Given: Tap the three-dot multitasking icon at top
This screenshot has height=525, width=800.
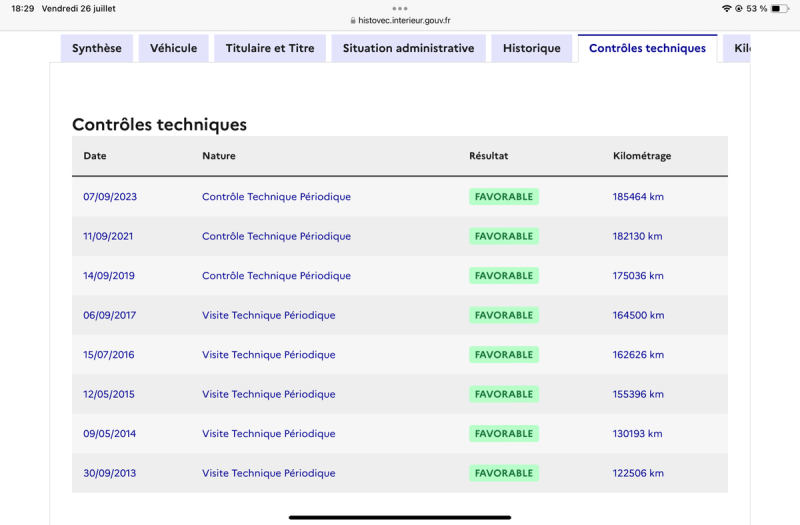Looking at the screenshot, I should [400, 8].
